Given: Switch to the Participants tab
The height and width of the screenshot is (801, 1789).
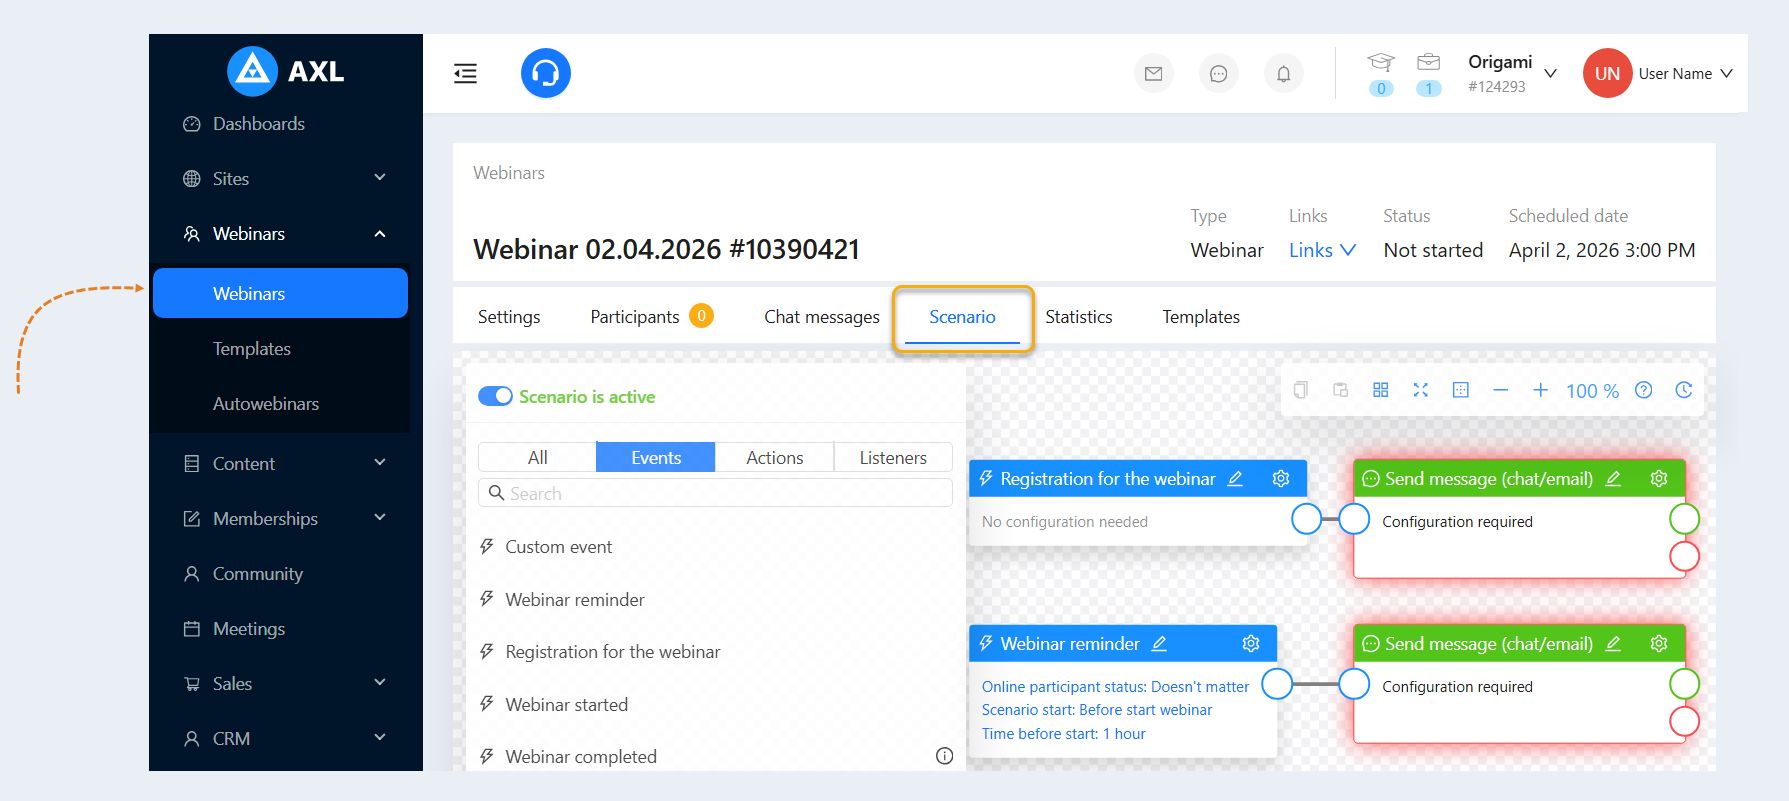Looking at the screenshot, I should tap(651, 317).
